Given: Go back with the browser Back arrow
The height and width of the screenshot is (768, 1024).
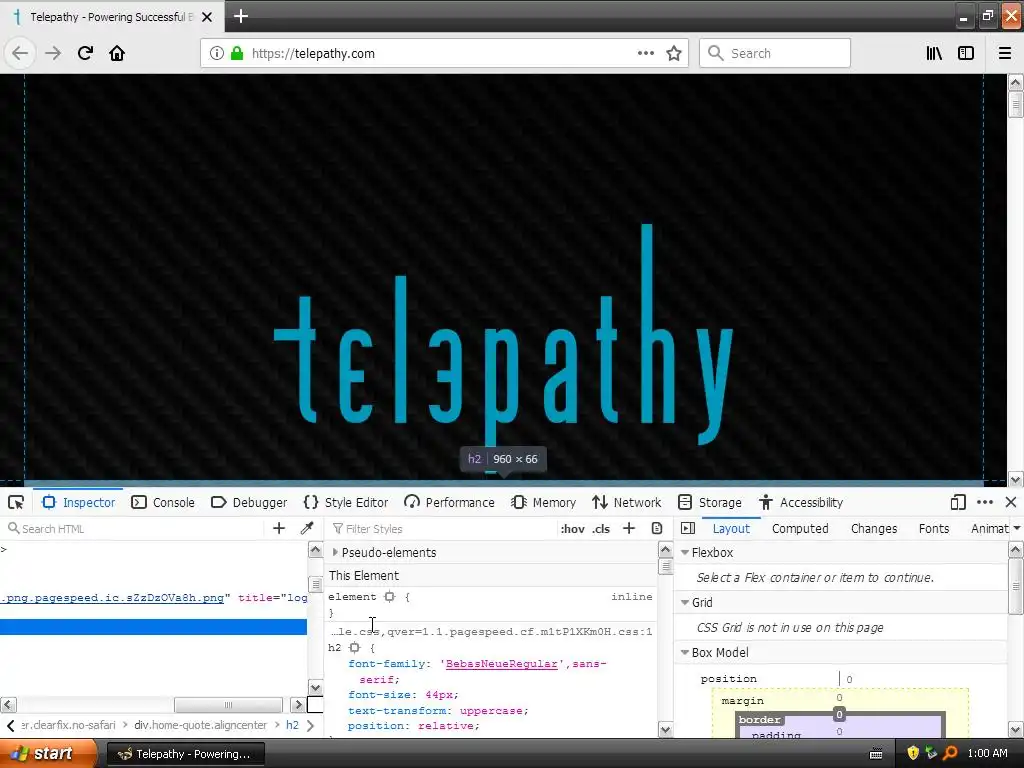Looking at the screenshot, I should click(20, 53).
